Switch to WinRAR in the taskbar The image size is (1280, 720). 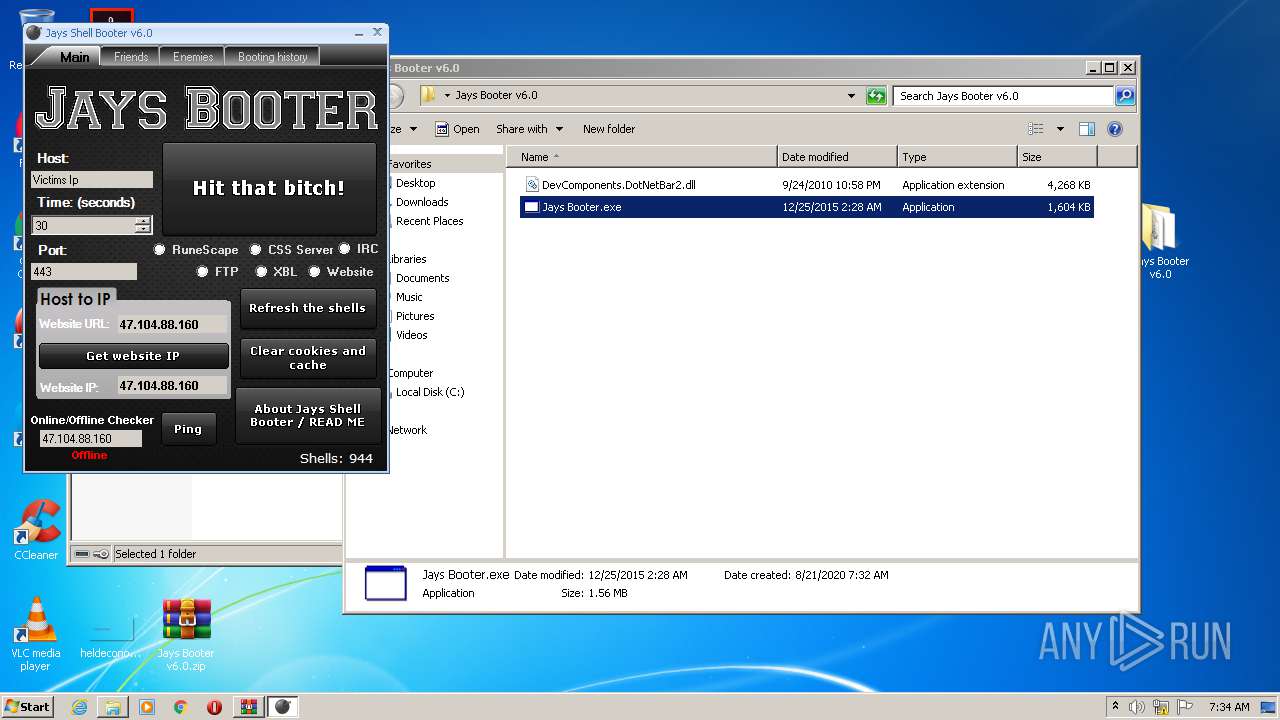click(x=248, y=707)
